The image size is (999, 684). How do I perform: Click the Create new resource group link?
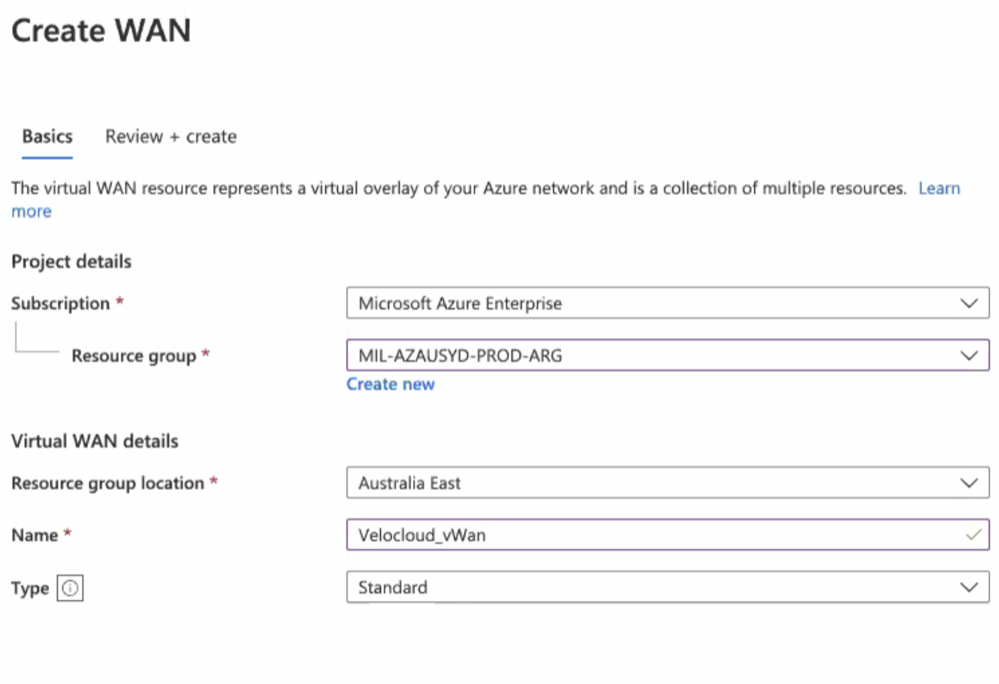pyautogui.click(x=390, y=384)
